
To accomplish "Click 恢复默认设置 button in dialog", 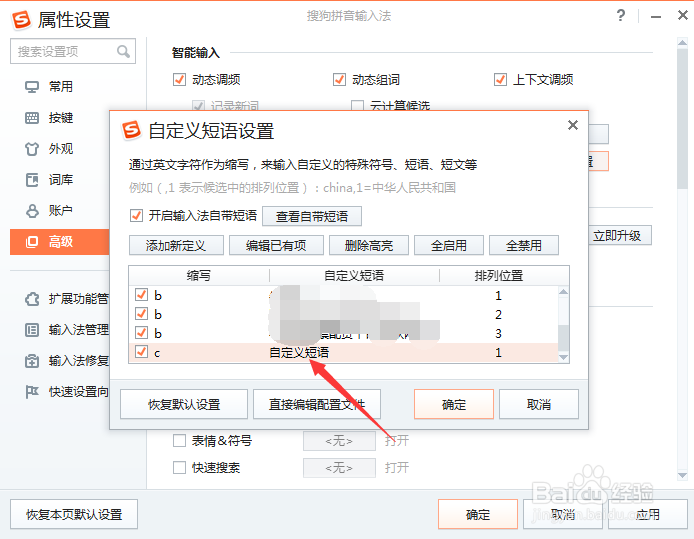I will point(184,404).
